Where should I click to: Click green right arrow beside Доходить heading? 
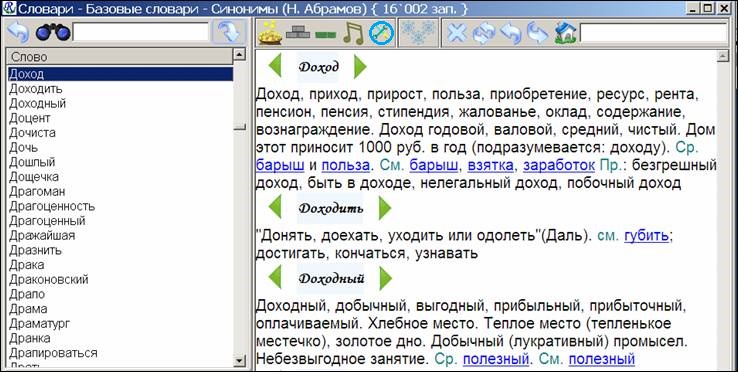[x=385, y=208]
